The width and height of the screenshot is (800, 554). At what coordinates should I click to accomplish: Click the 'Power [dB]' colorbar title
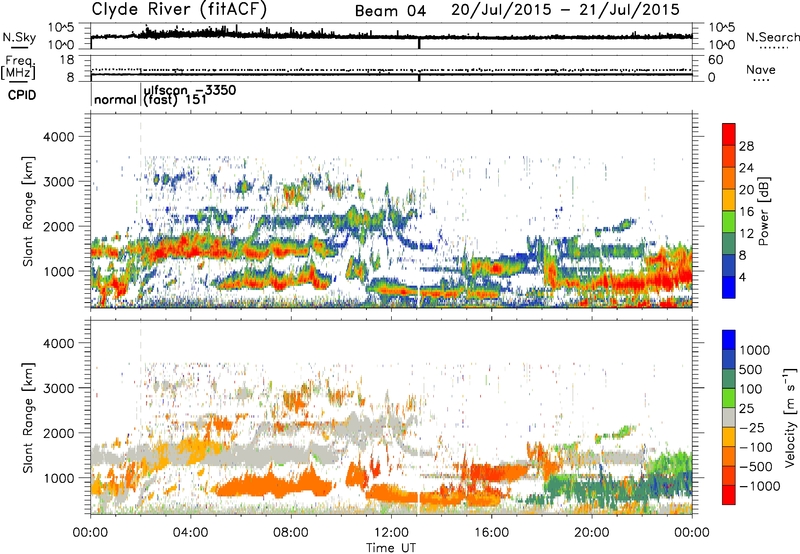pos(763,211)
